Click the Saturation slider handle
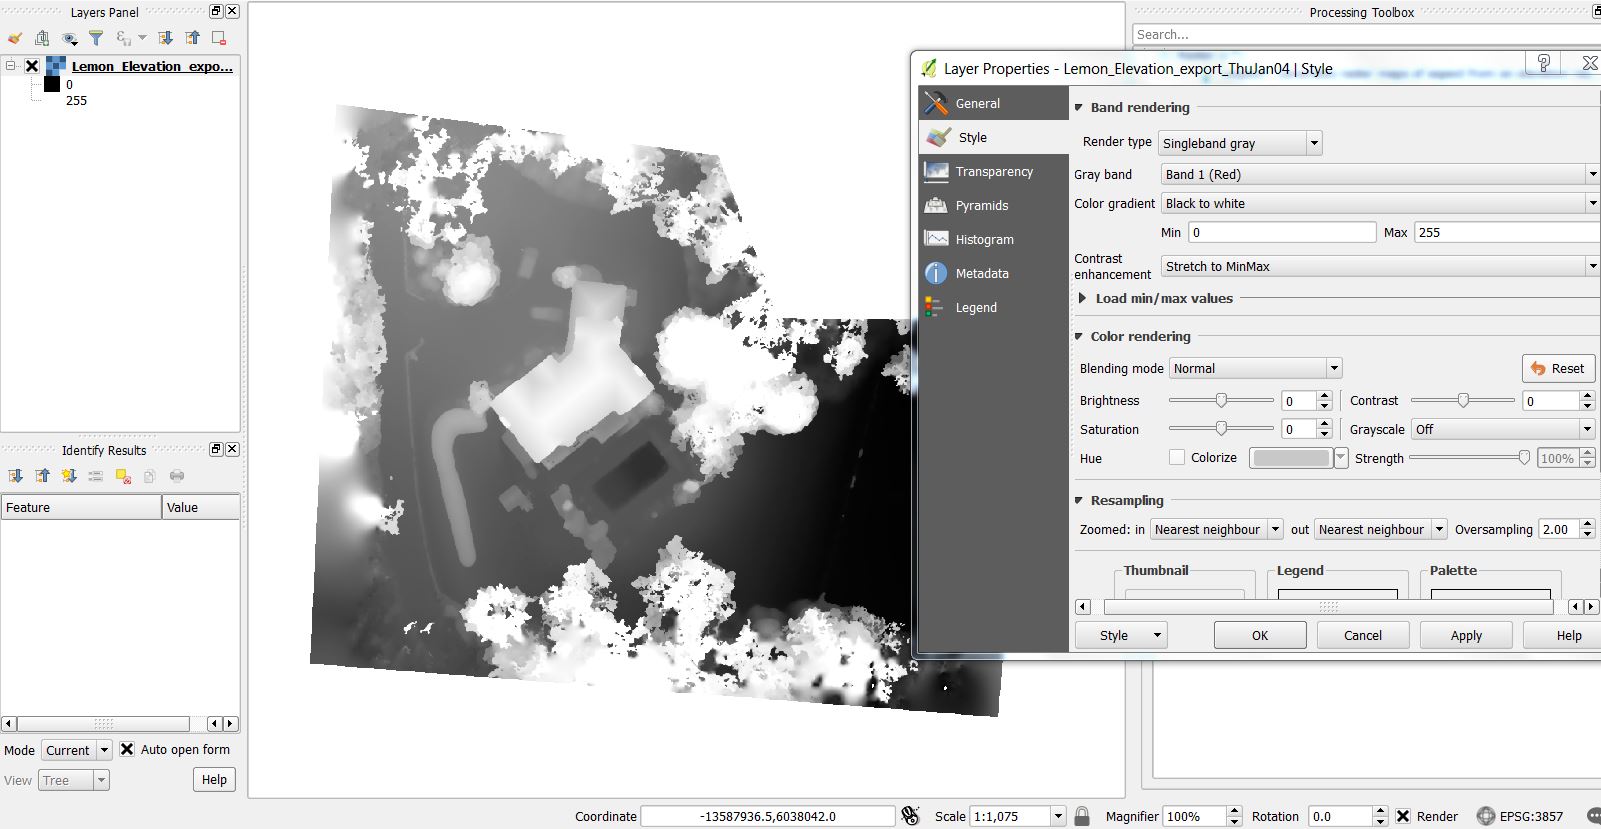The width and height of the screenshot is (1601, 829). (x=1221, y=428)
